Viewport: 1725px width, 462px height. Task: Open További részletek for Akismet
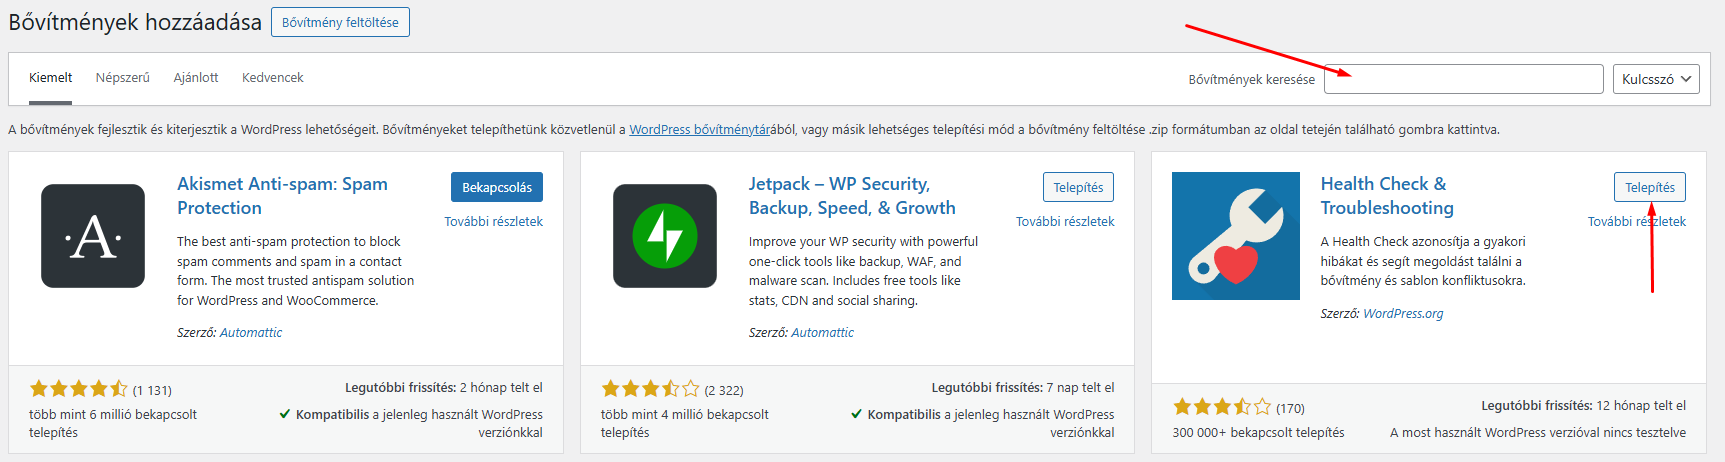[494, 221]
